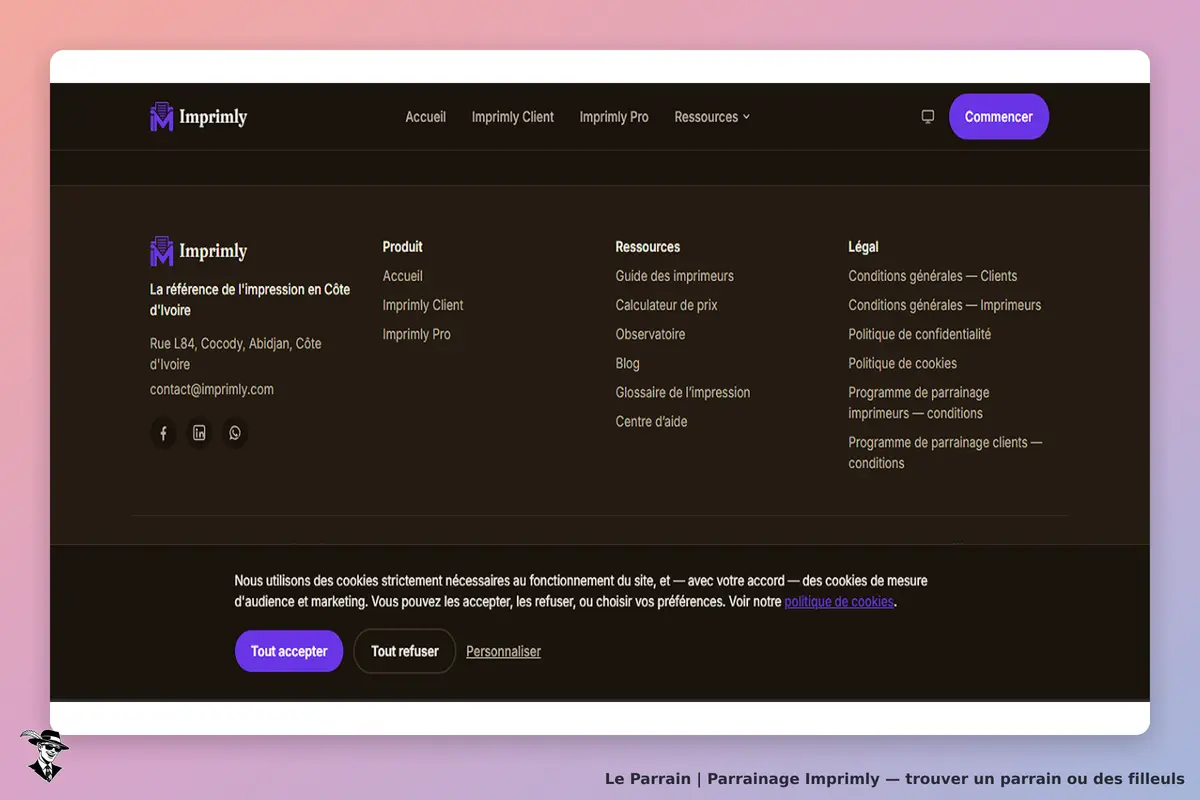Click the Produit column heading
Viewport: 1200px width, 800px height.
coord(403,246)
